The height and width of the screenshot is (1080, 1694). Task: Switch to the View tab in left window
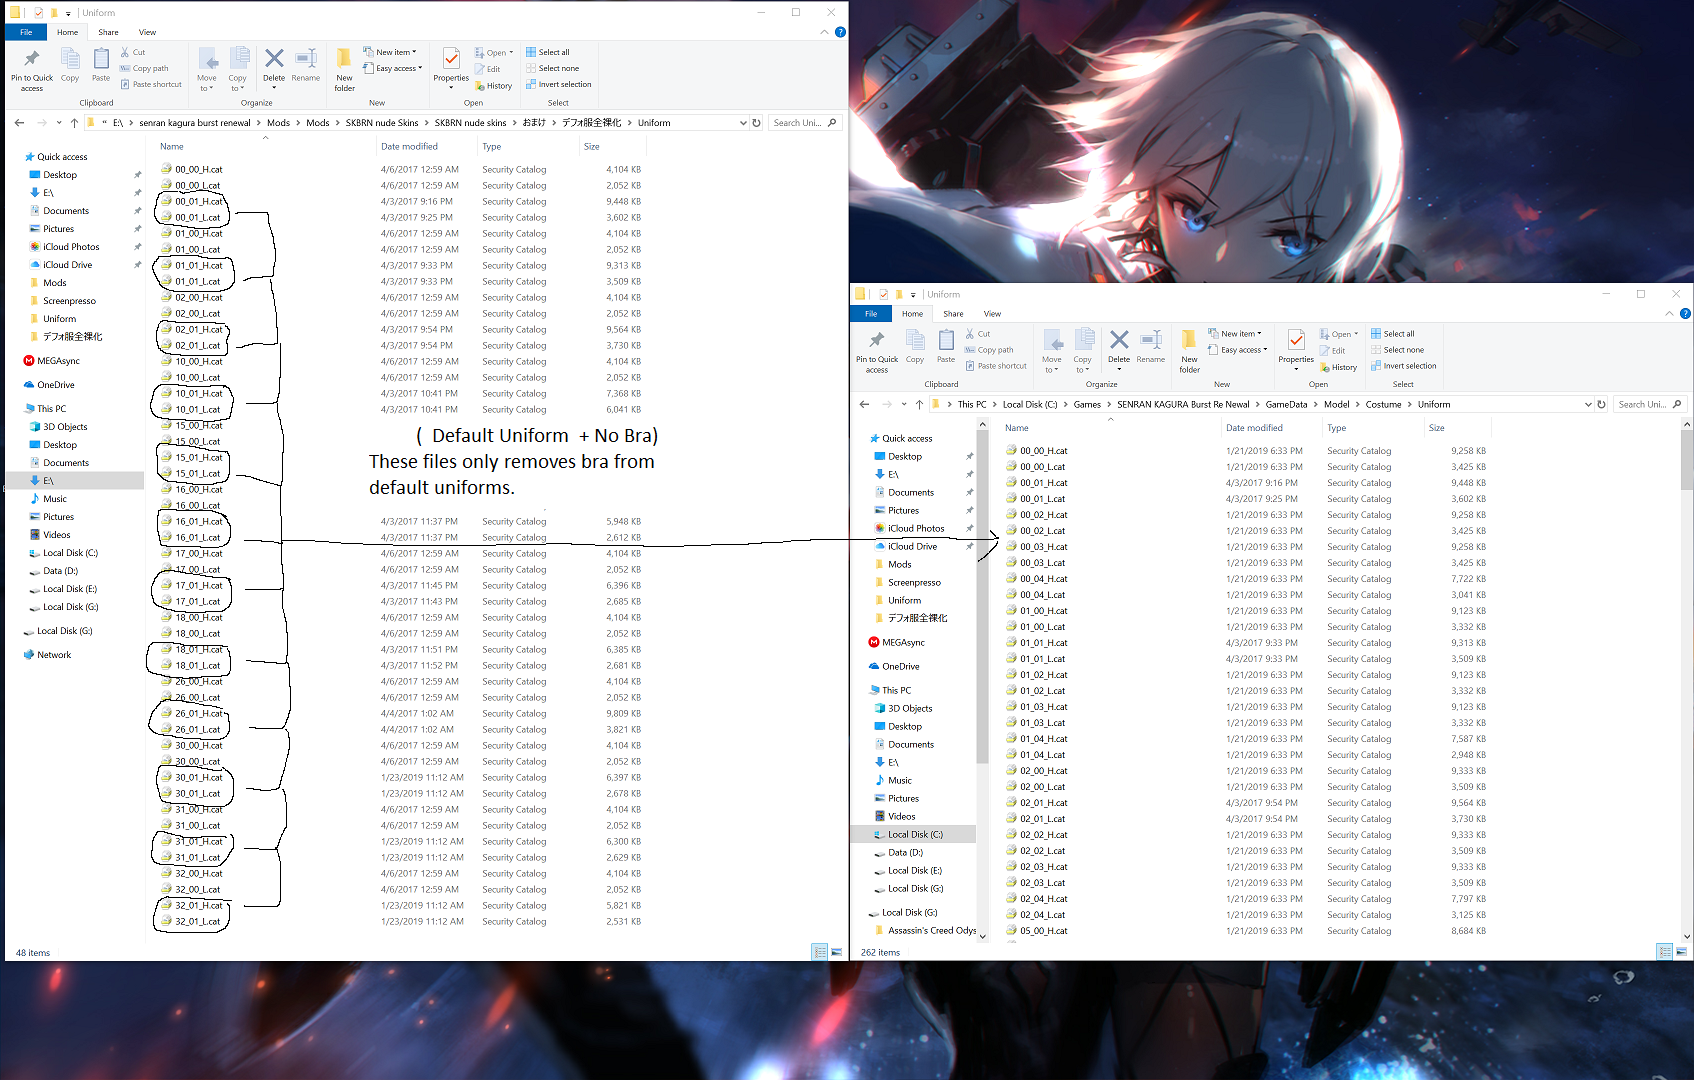(x=147, y=32)
